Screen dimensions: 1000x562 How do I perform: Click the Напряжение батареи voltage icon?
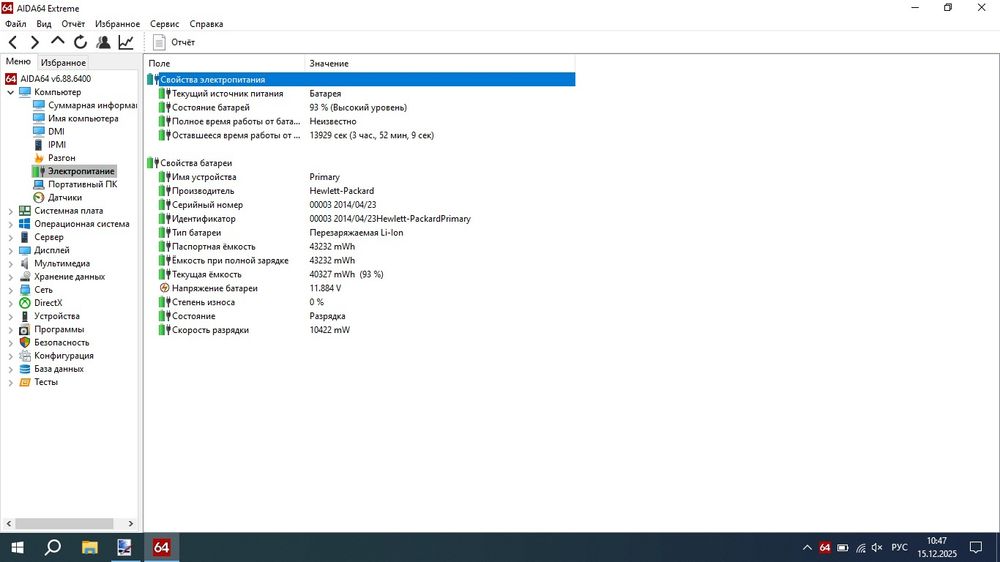(x=165, y=288)
